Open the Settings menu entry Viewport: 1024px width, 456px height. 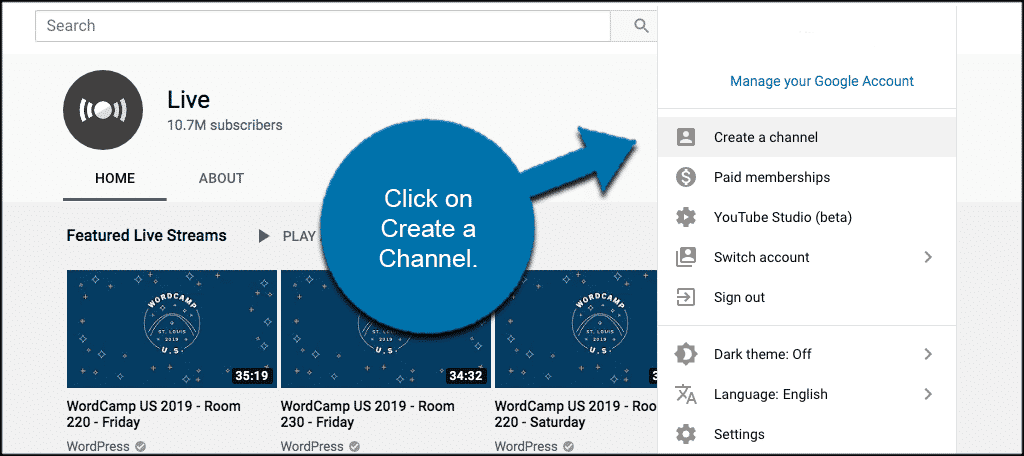807,434
